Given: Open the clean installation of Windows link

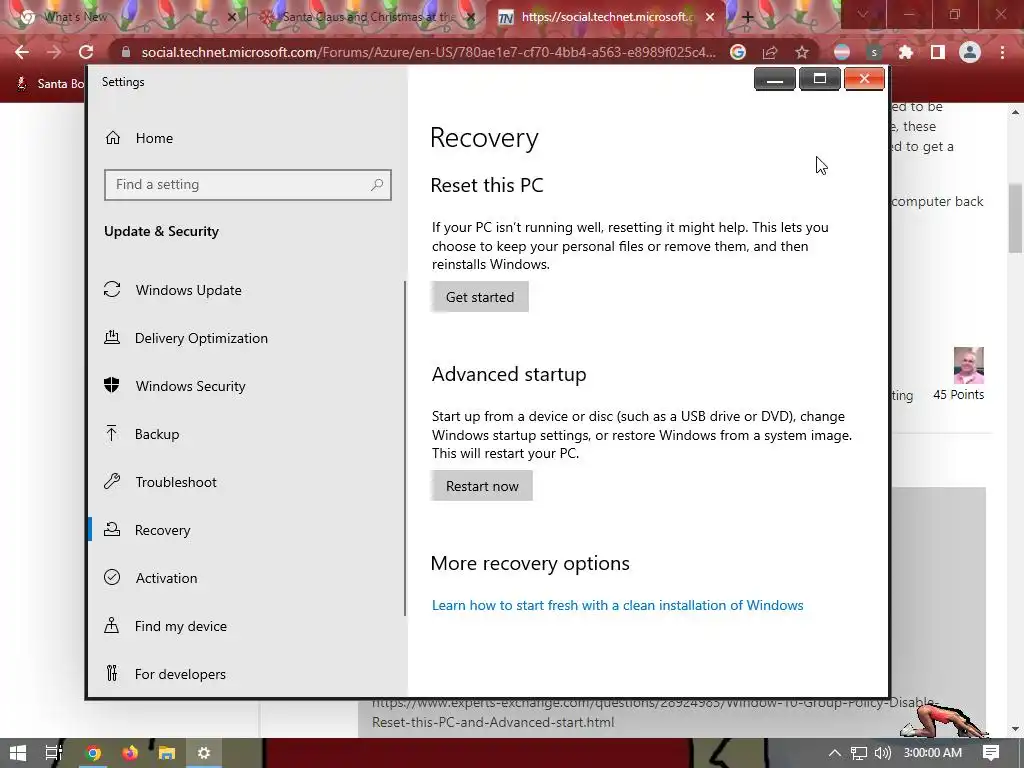Looking at the screenshot, I should tap(618, 605).
